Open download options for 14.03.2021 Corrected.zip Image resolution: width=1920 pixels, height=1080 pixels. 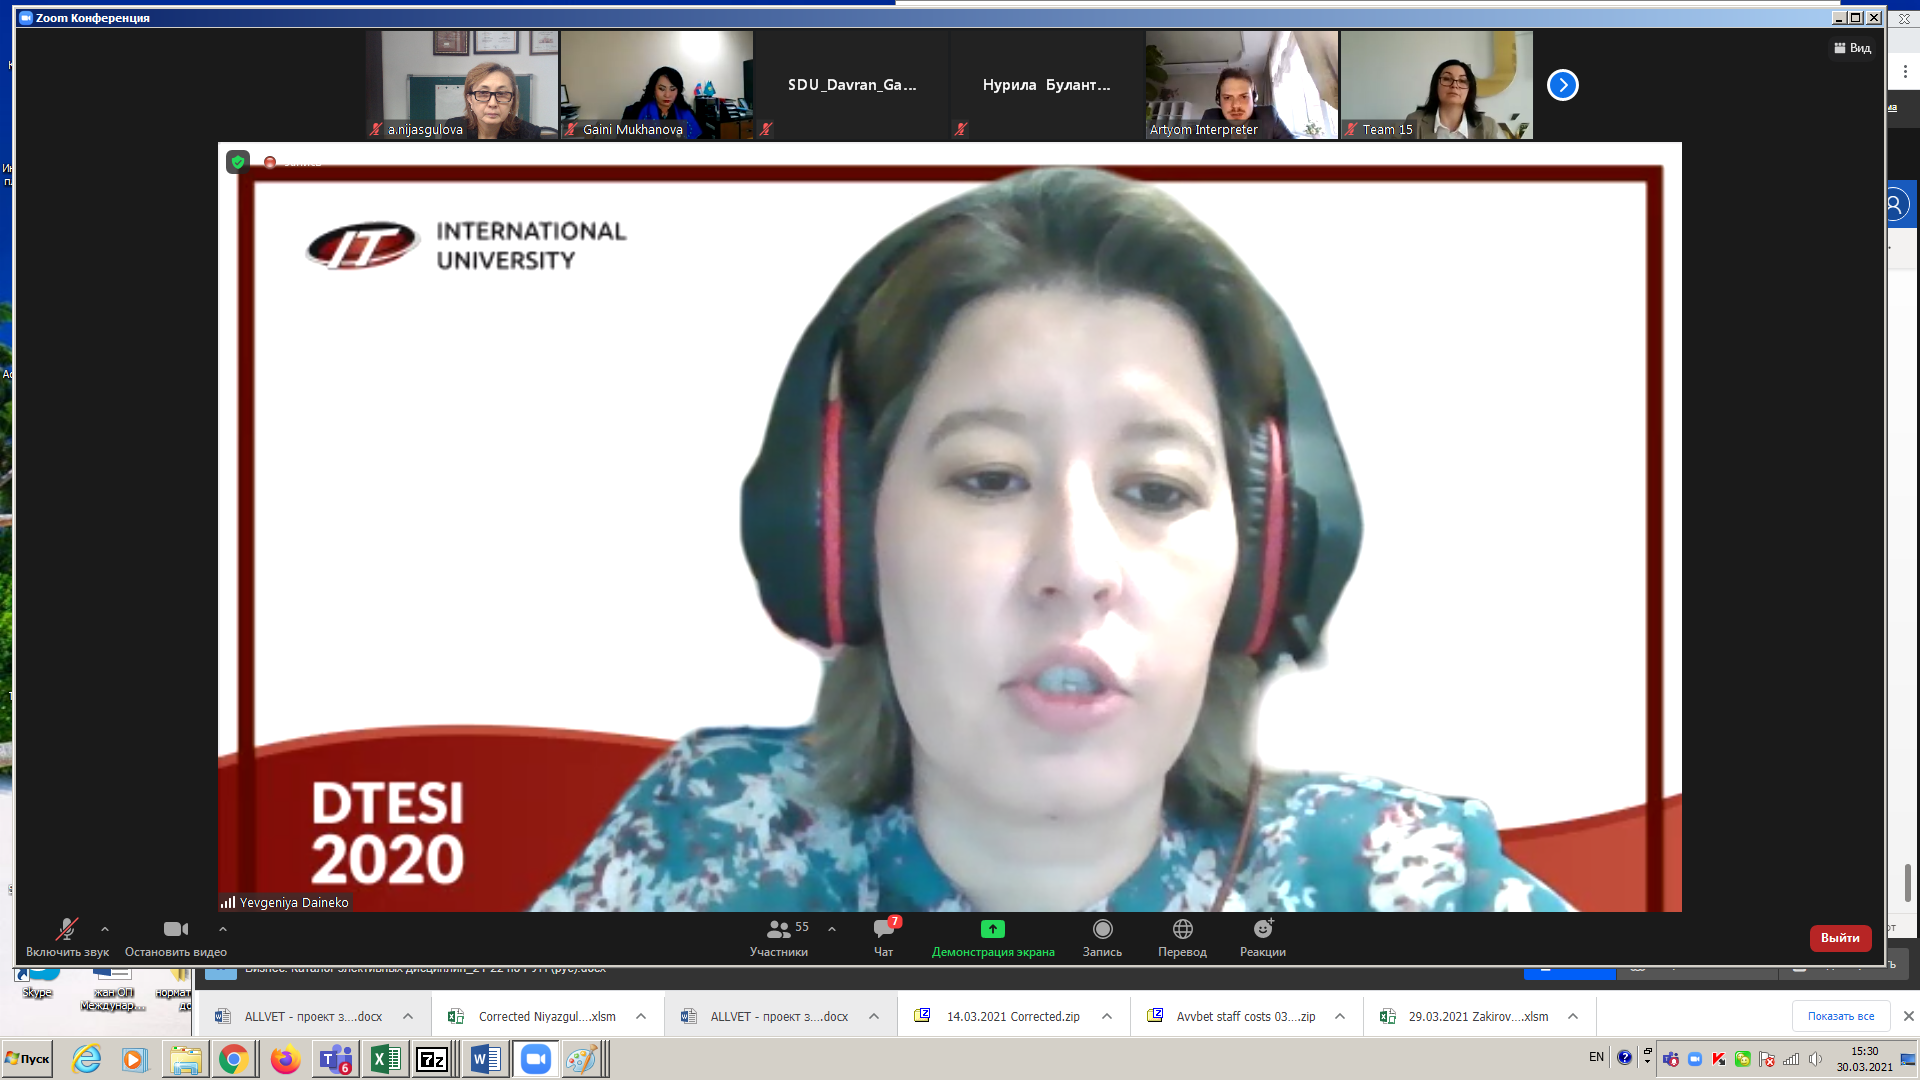click(x=1107, y=1016)
